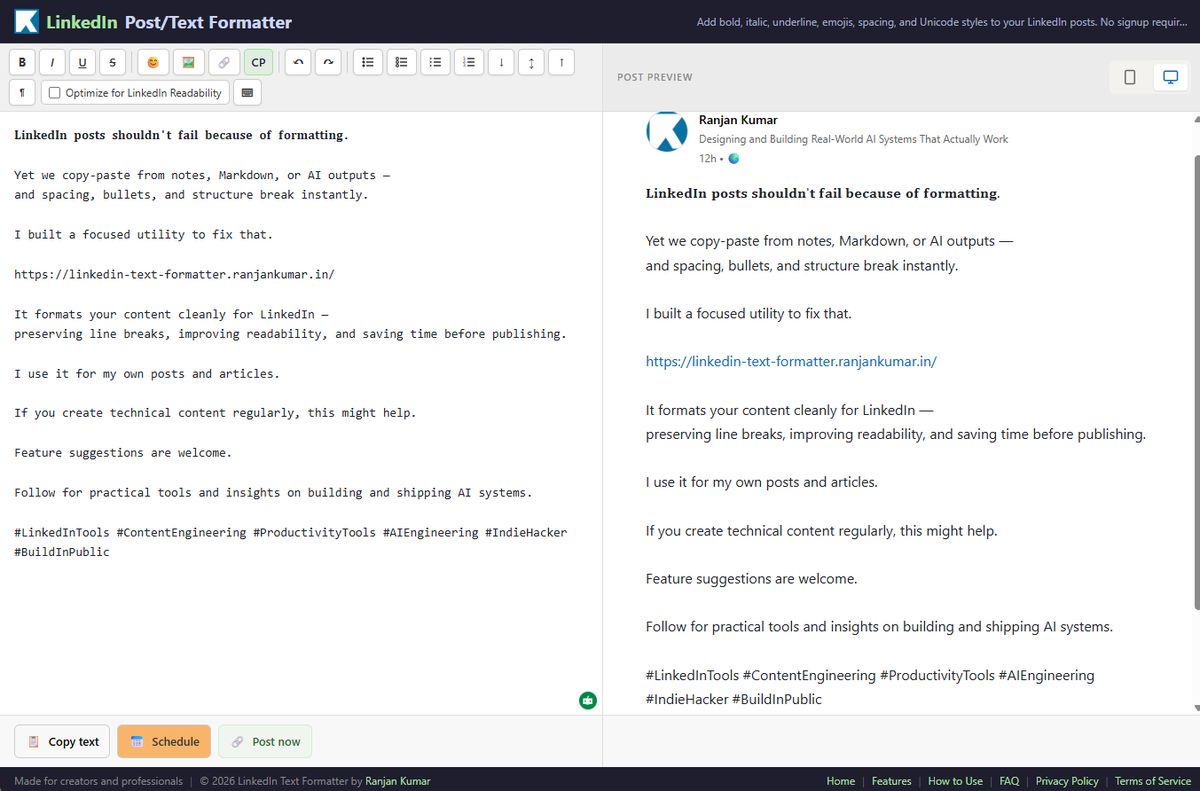The width and height of the screenshot is (1200, 791).
Task: Apply italic formatting
Action: point(51,62)
